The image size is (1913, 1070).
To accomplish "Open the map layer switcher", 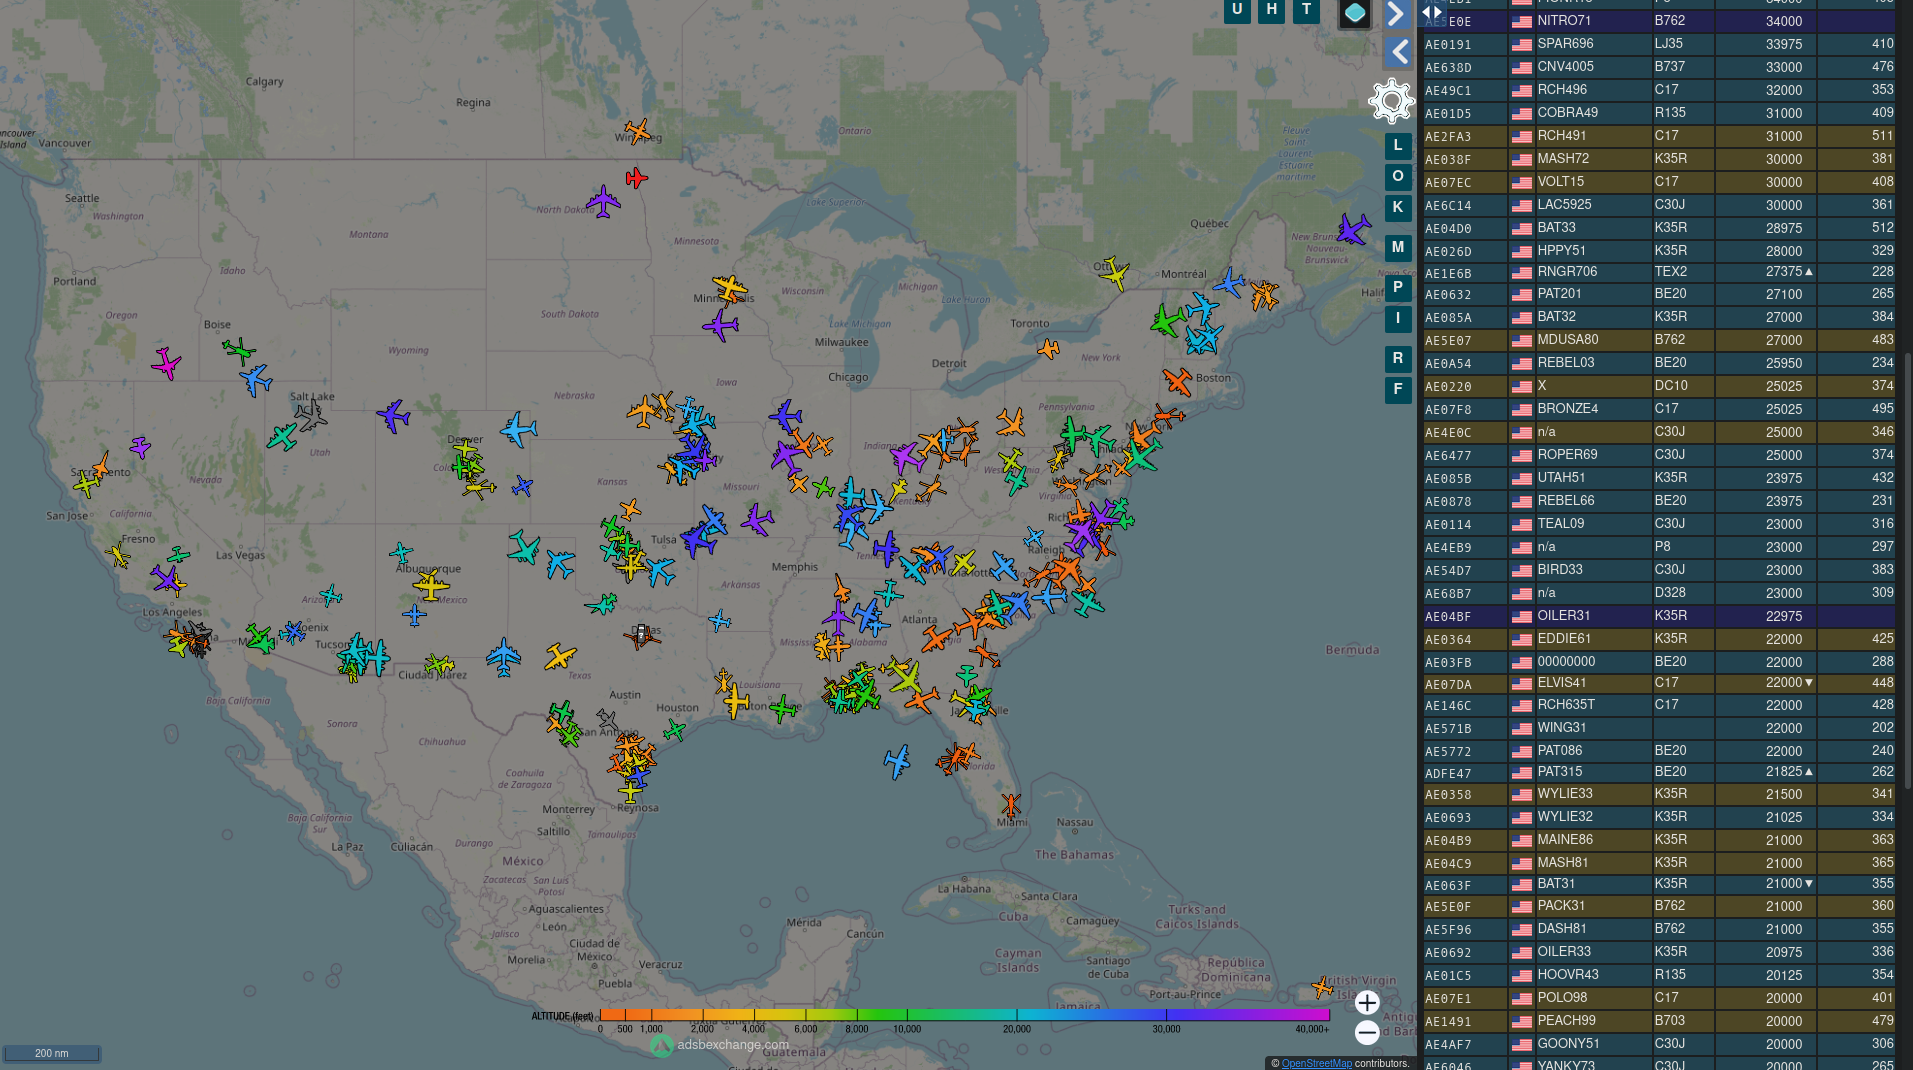I will pyautogui.click(x=1354, y=14).
